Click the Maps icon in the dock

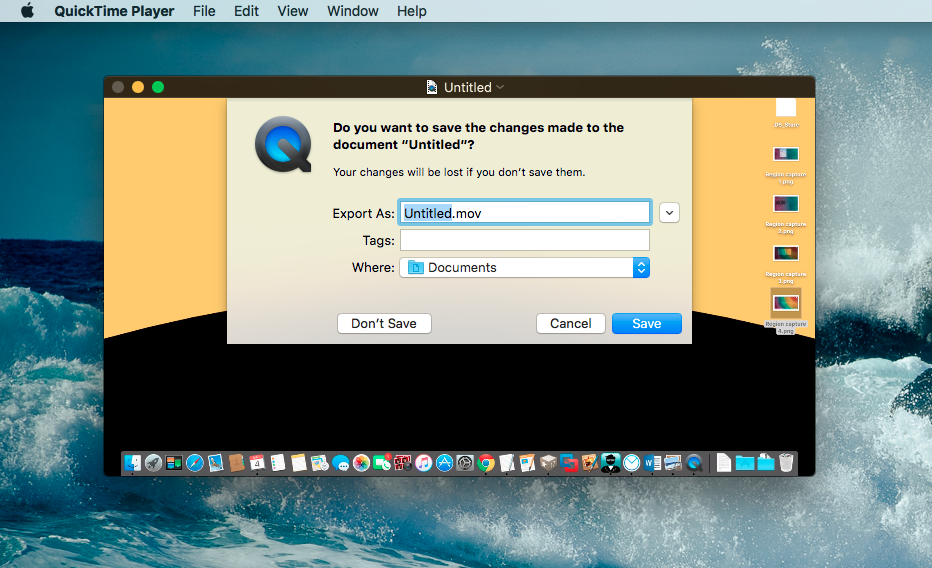point(320,463)
